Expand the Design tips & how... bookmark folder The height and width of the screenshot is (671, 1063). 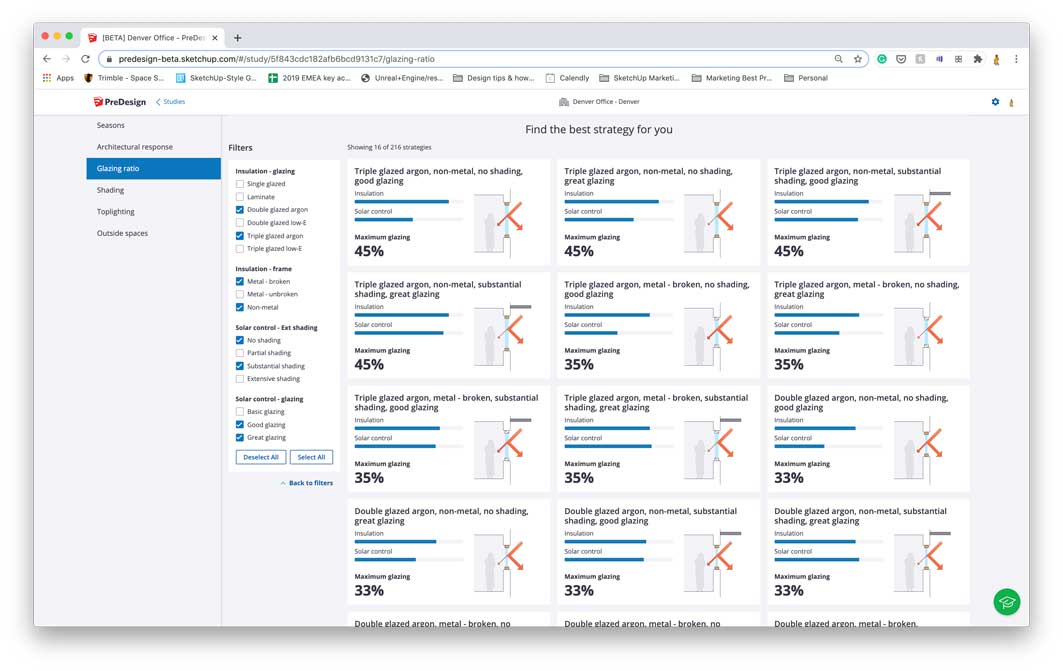(494, 78)
